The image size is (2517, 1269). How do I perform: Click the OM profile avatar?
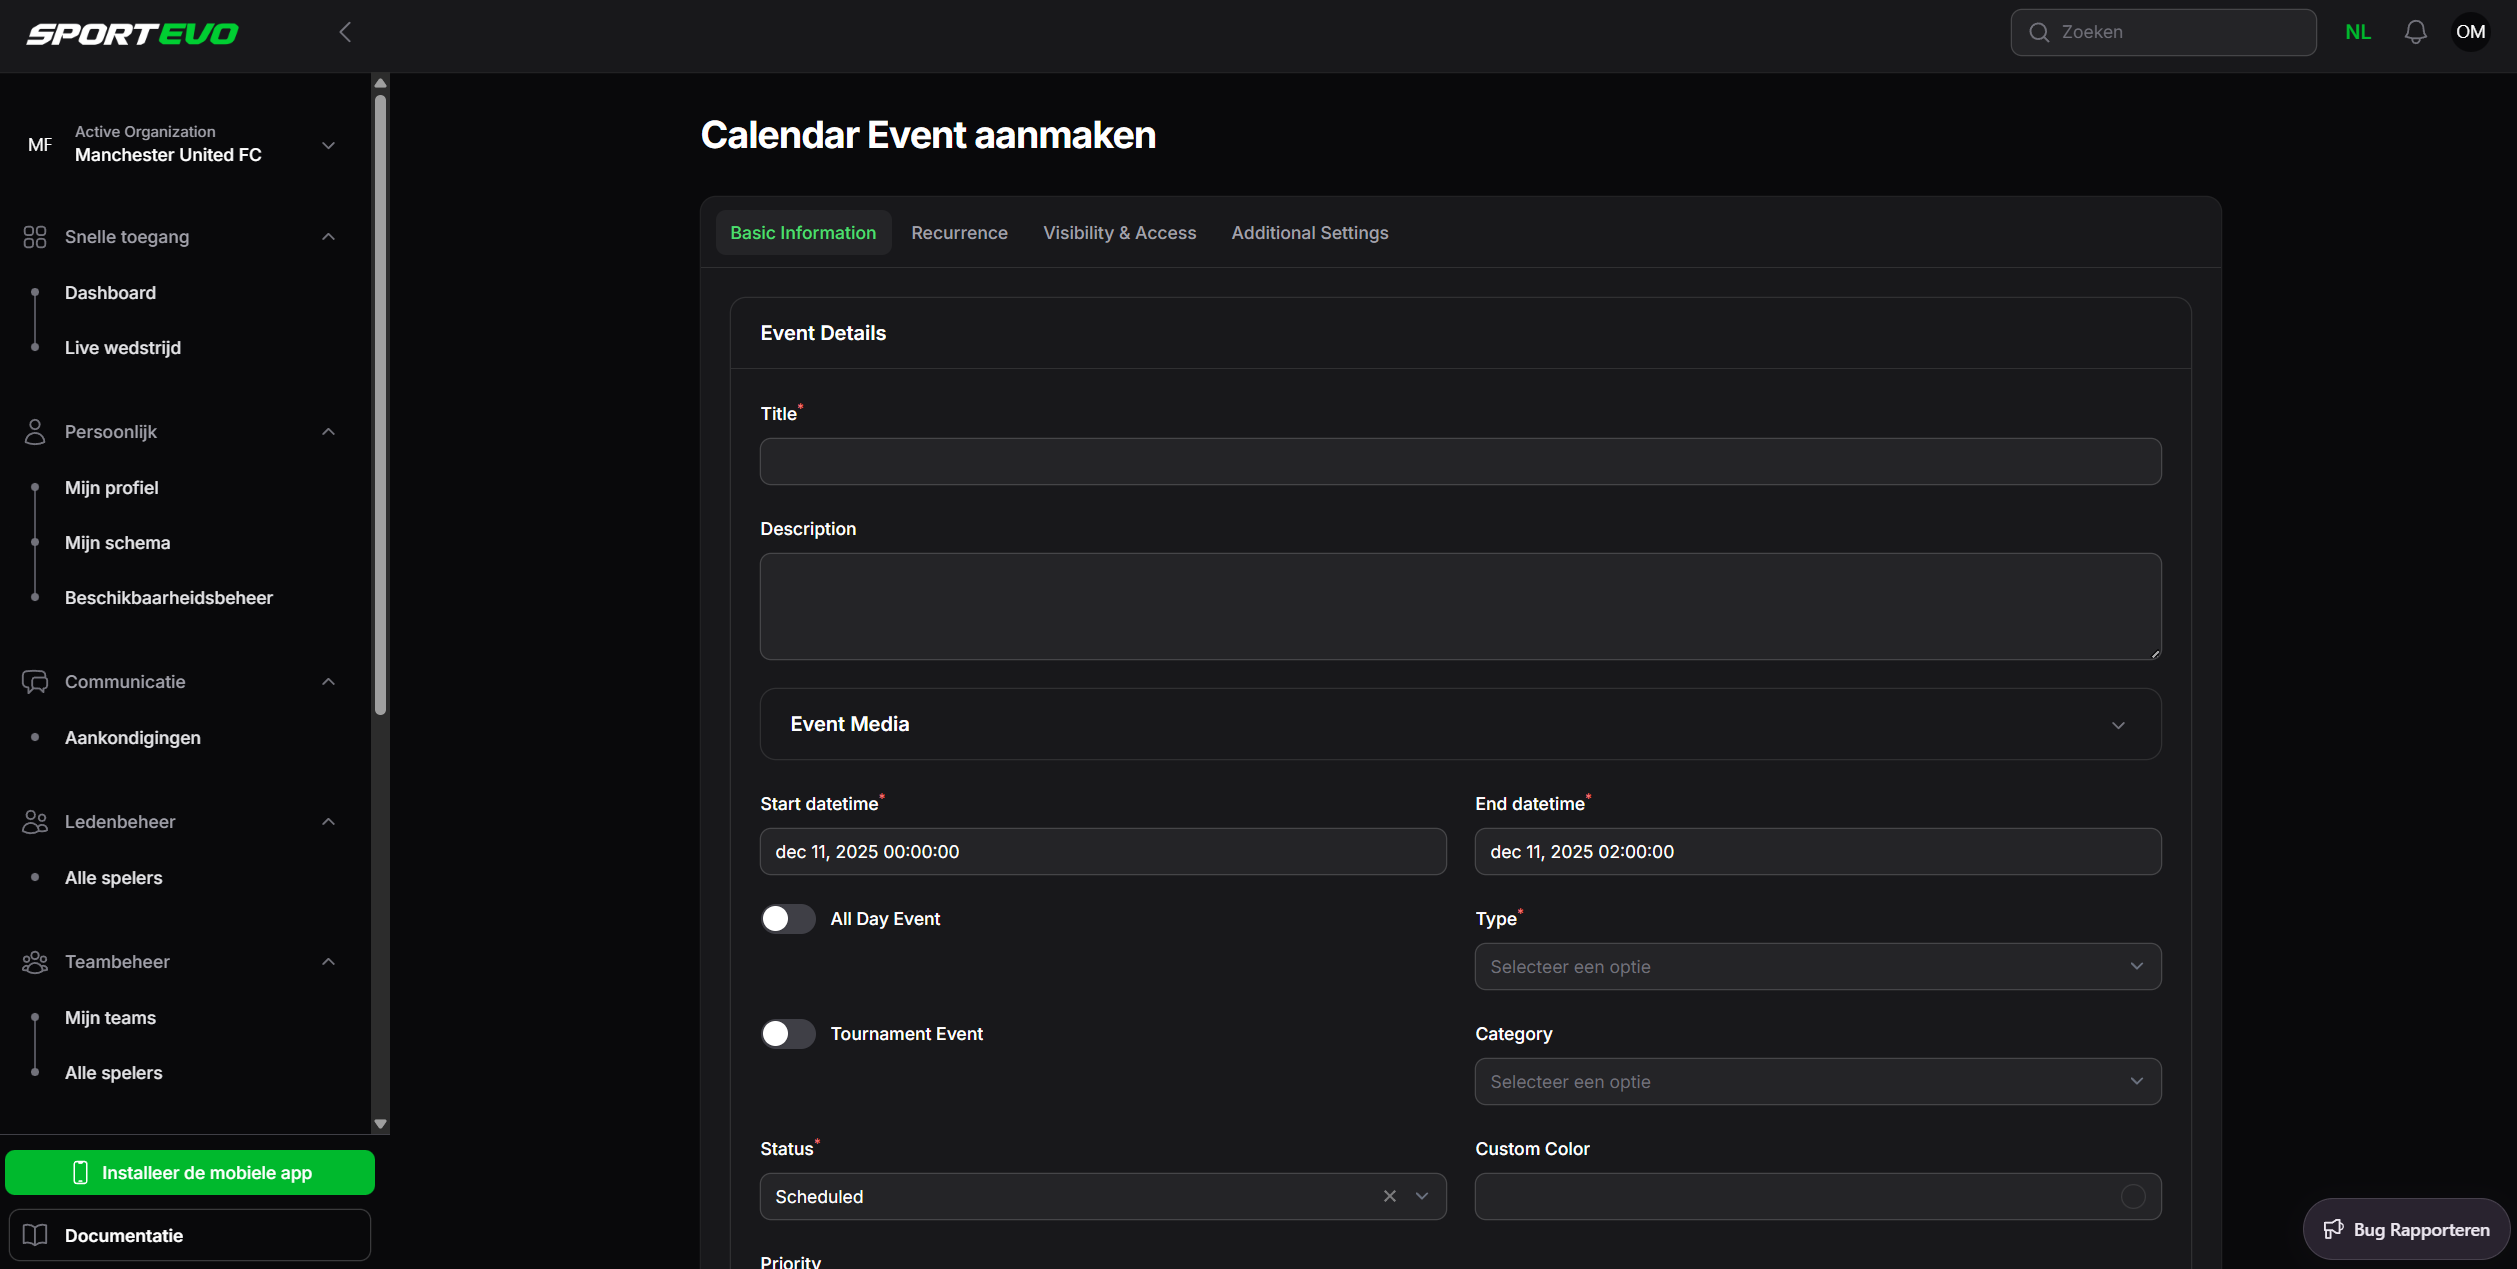[2471, 31]
